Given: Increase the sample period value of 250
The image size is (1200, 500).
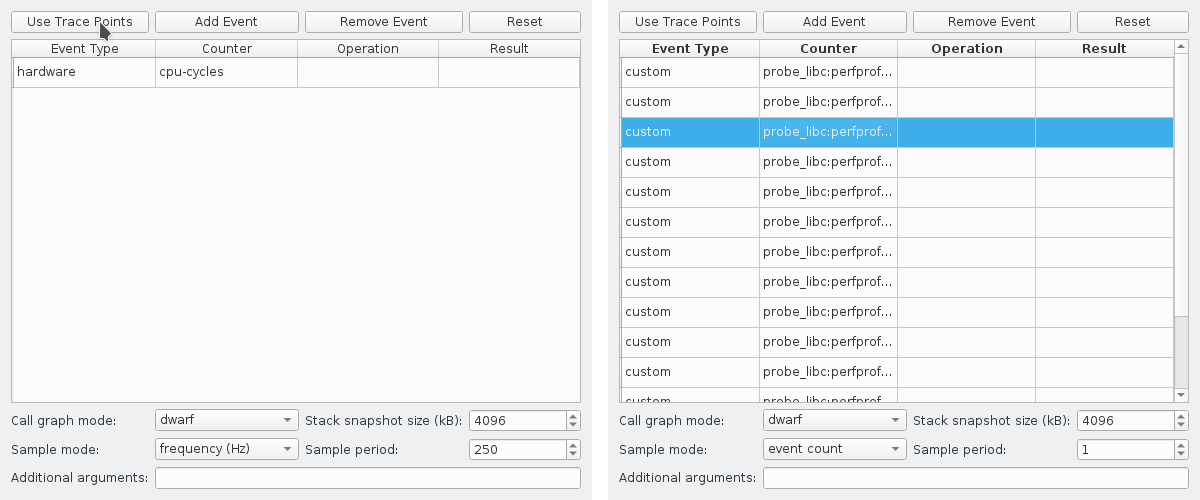Looking at the screenshot, I should [573, 445].
